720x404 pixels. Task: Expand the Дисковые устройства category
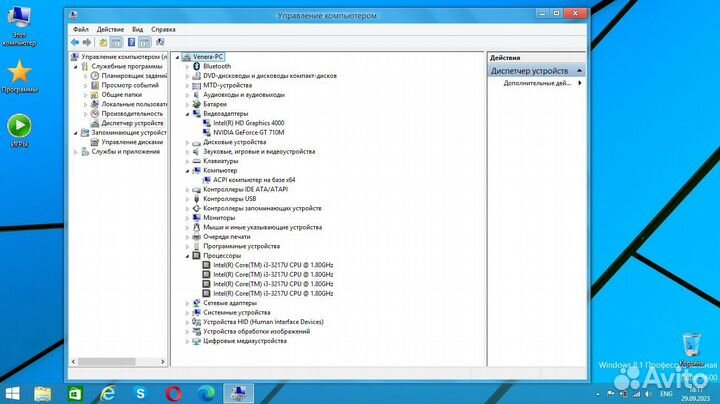click(x=187, y=142)
